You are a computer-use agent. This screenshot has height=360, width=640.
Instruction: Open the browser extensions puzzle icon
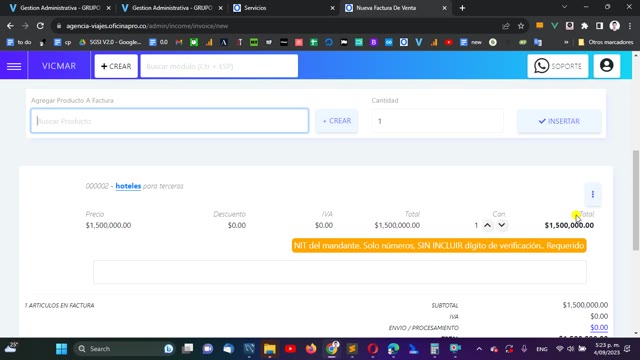click(x=584, y=26)
